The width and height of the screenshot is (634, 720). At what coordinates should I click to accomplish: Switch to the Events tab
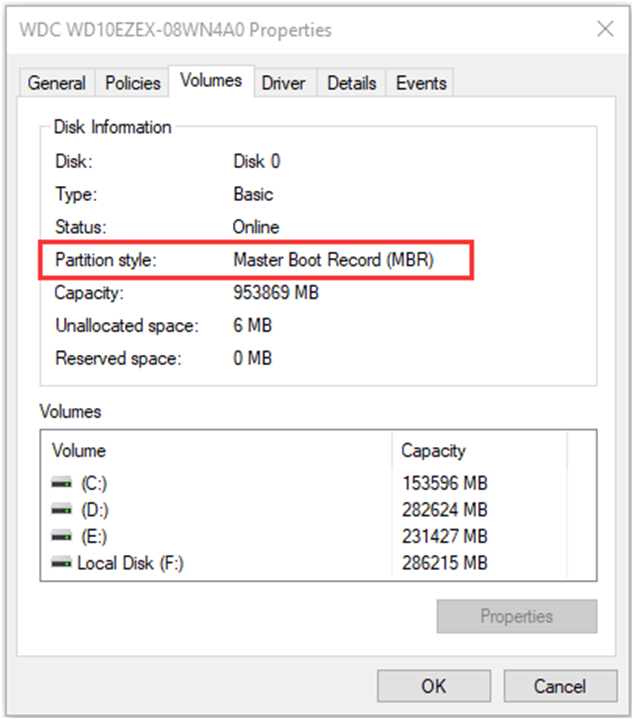pos(421,83)
